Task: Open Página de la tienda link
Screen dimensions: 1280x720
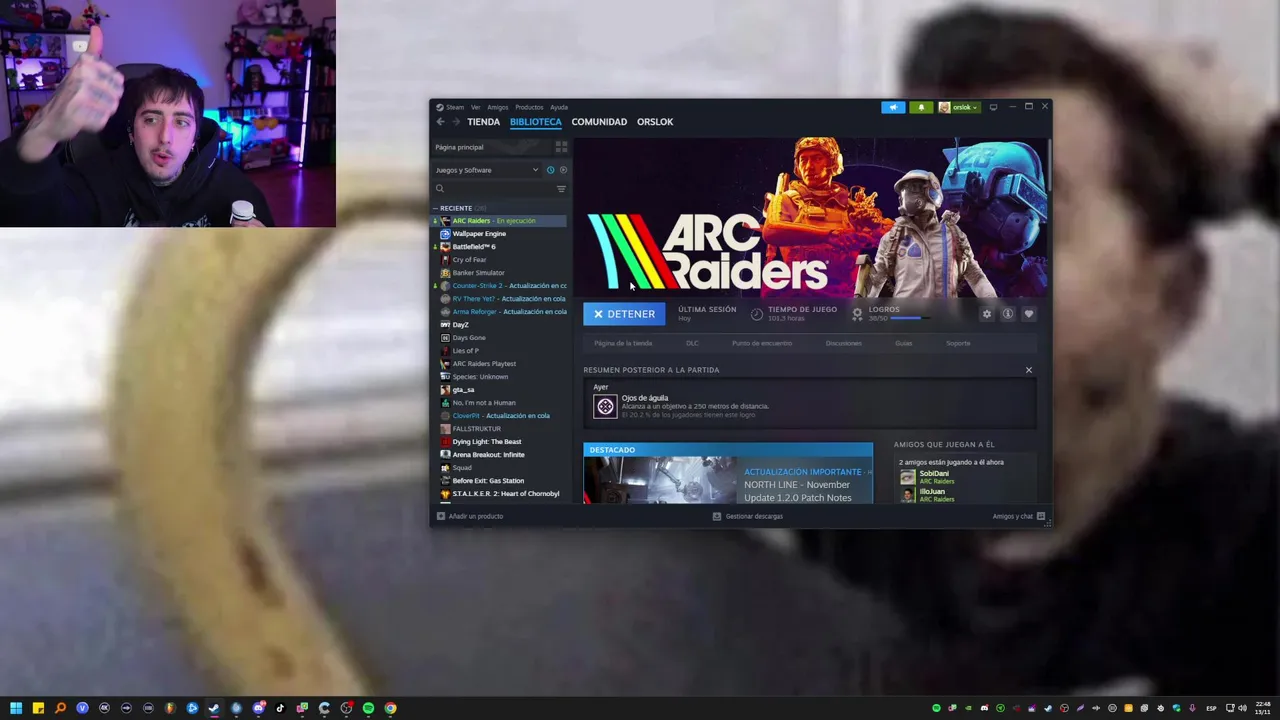Action: pos(623,343)
